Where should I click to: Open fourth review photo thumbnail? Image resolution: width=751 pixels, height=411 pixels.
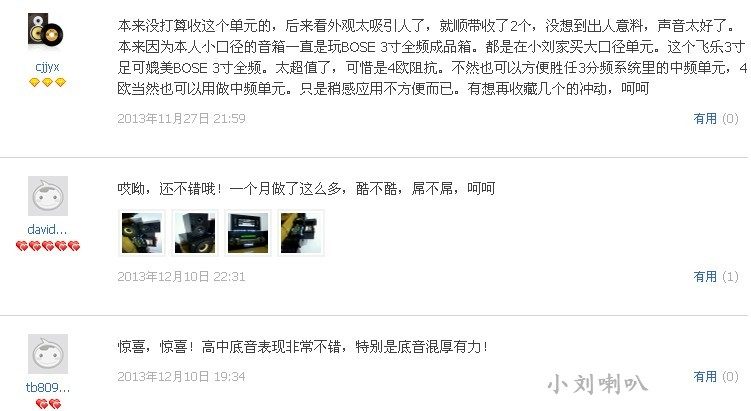pos(301,233)
